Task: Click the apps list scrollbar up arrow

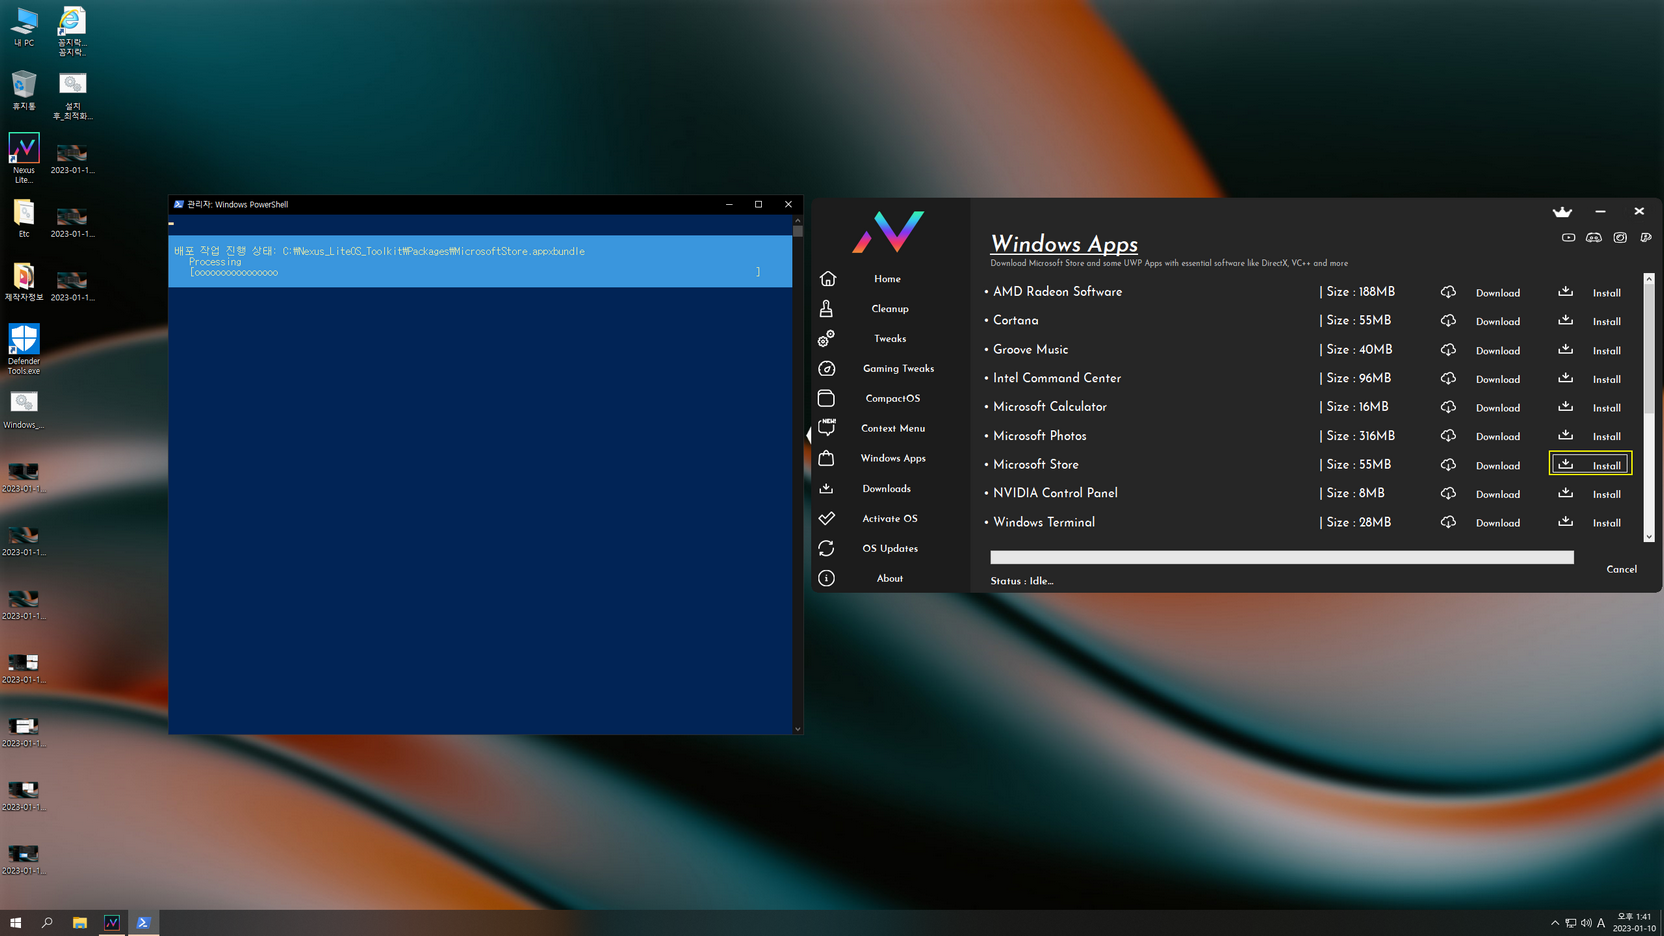Action: pyautogui.click(x=1649, y=279)
